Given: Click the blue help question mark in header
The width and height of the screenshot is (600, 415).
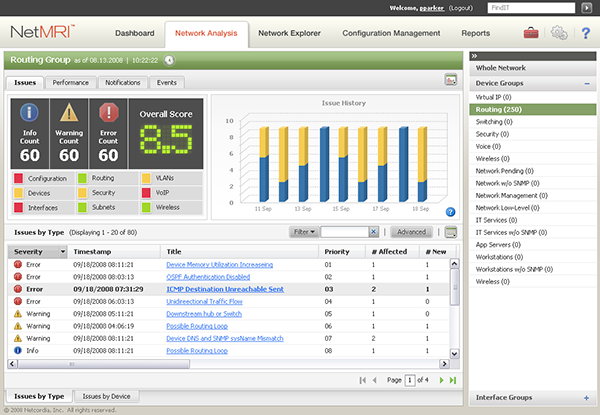Looking at the screenshot, I should point(584,33).
